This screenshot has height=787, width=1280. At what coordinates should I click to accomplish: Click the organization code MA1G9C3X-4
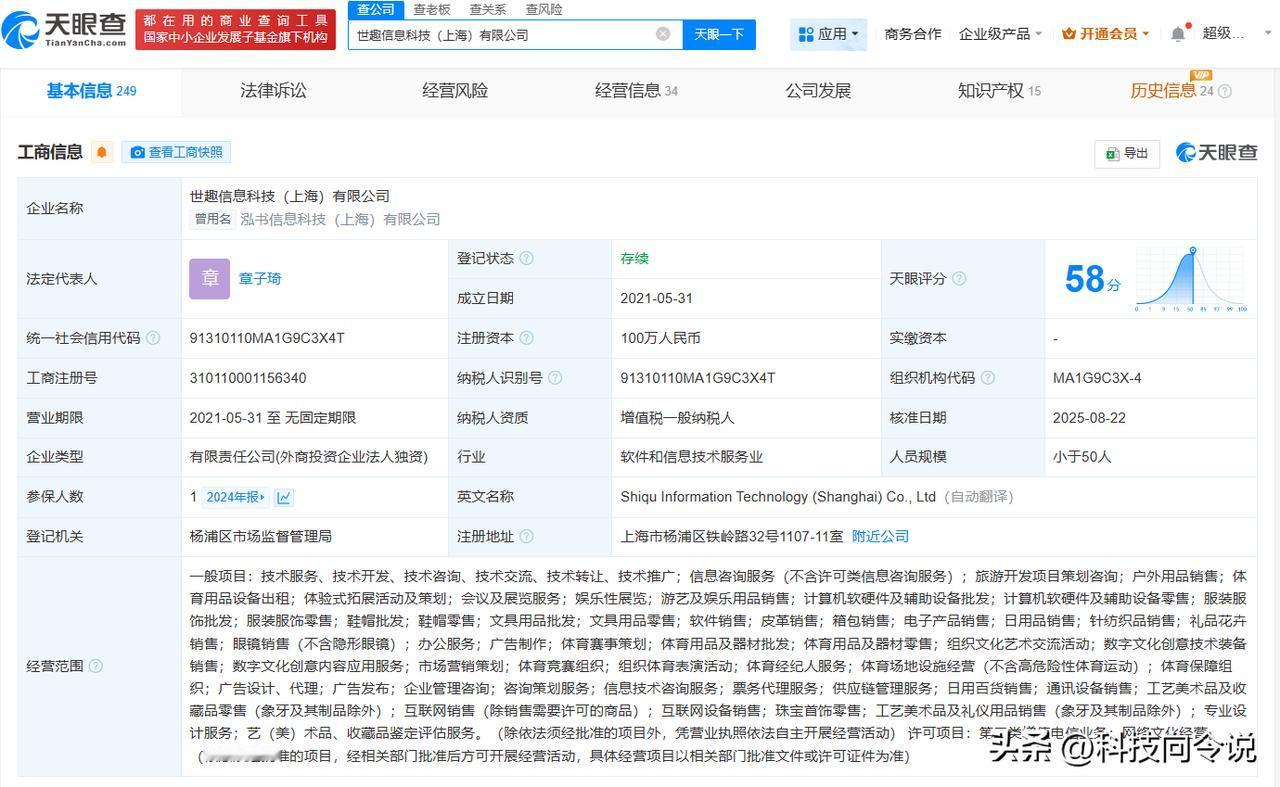[1097, 378]
